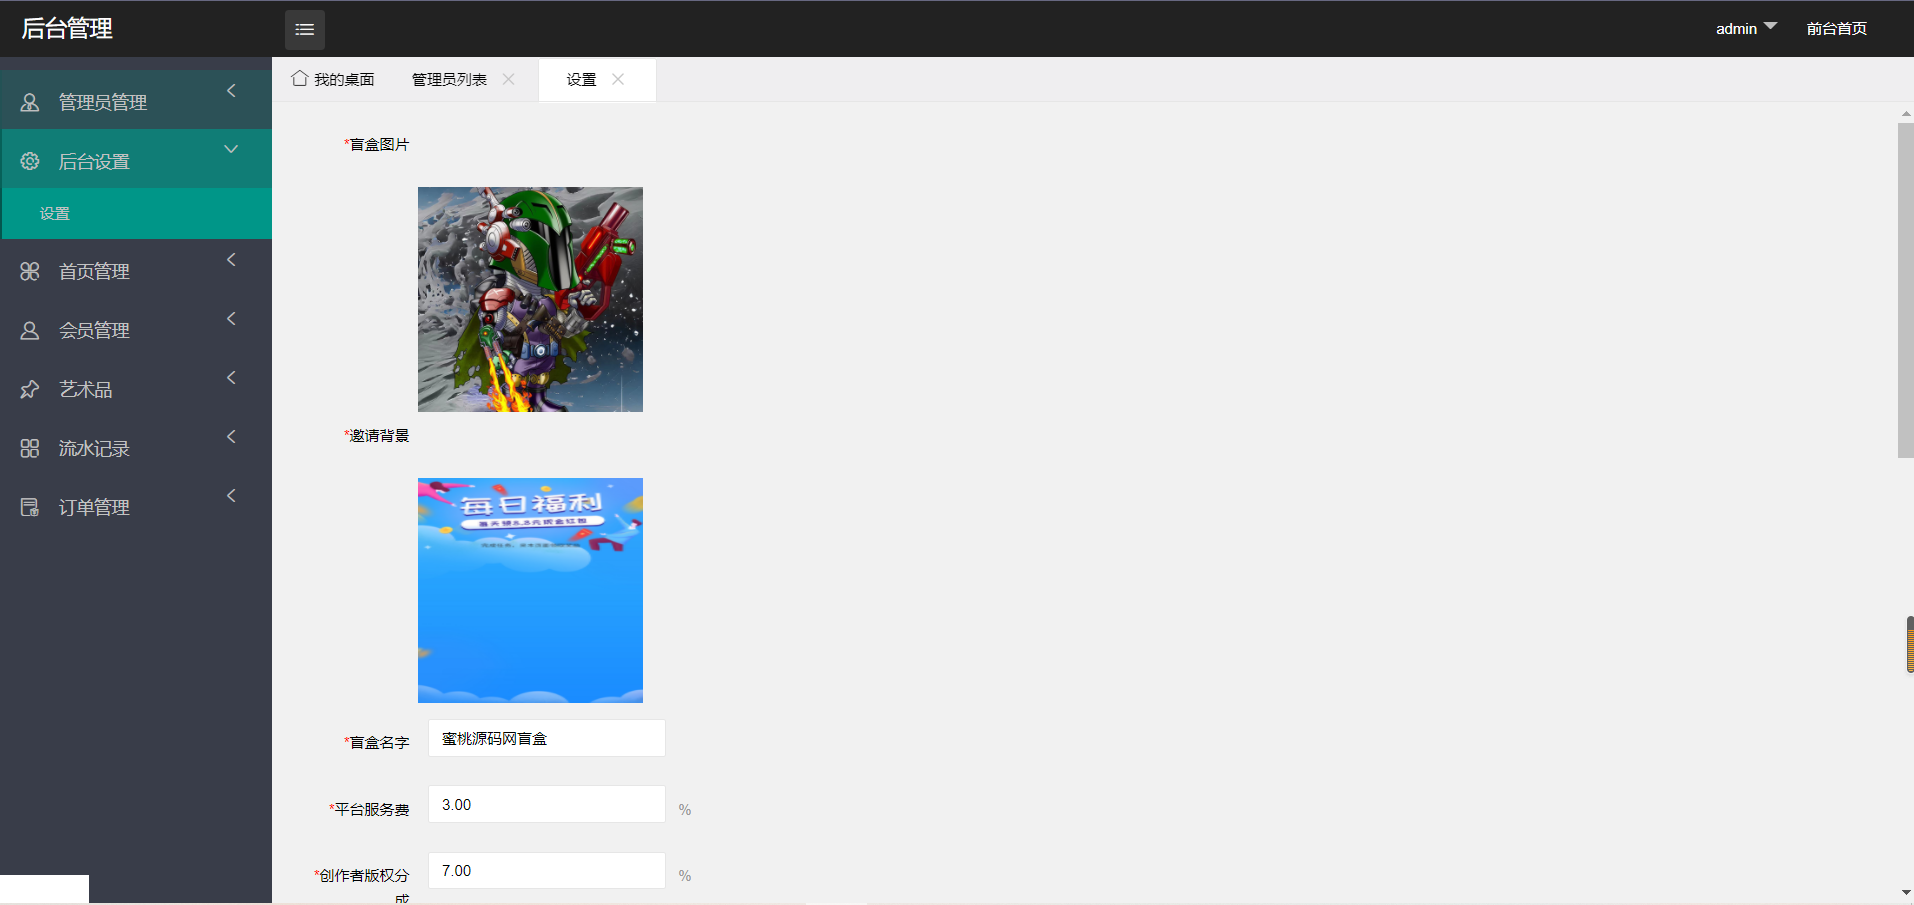The image size is (1914, 905).
Task: Select the 设置 submenu item
Action: point(55,213)
